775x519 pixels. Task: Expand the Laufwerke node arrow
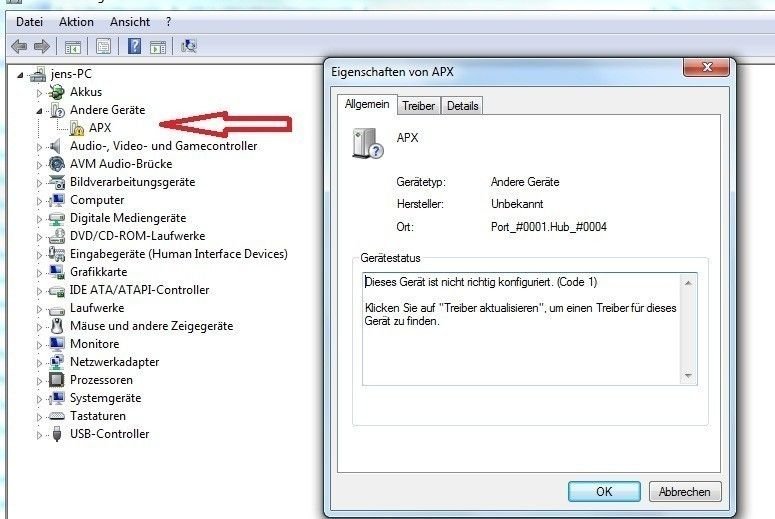[39, 308]
